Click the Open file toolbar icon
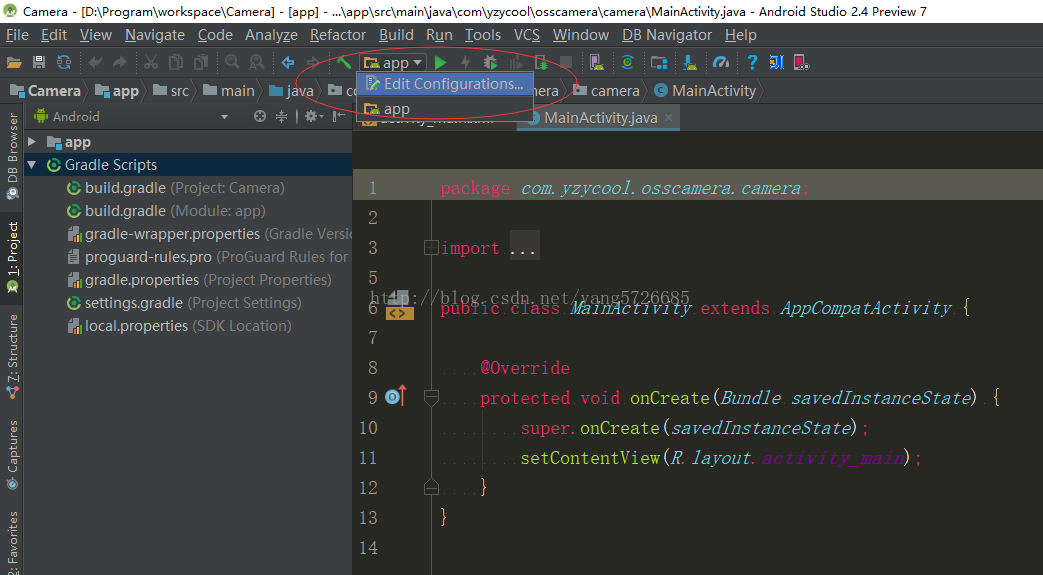 [14, 63]
